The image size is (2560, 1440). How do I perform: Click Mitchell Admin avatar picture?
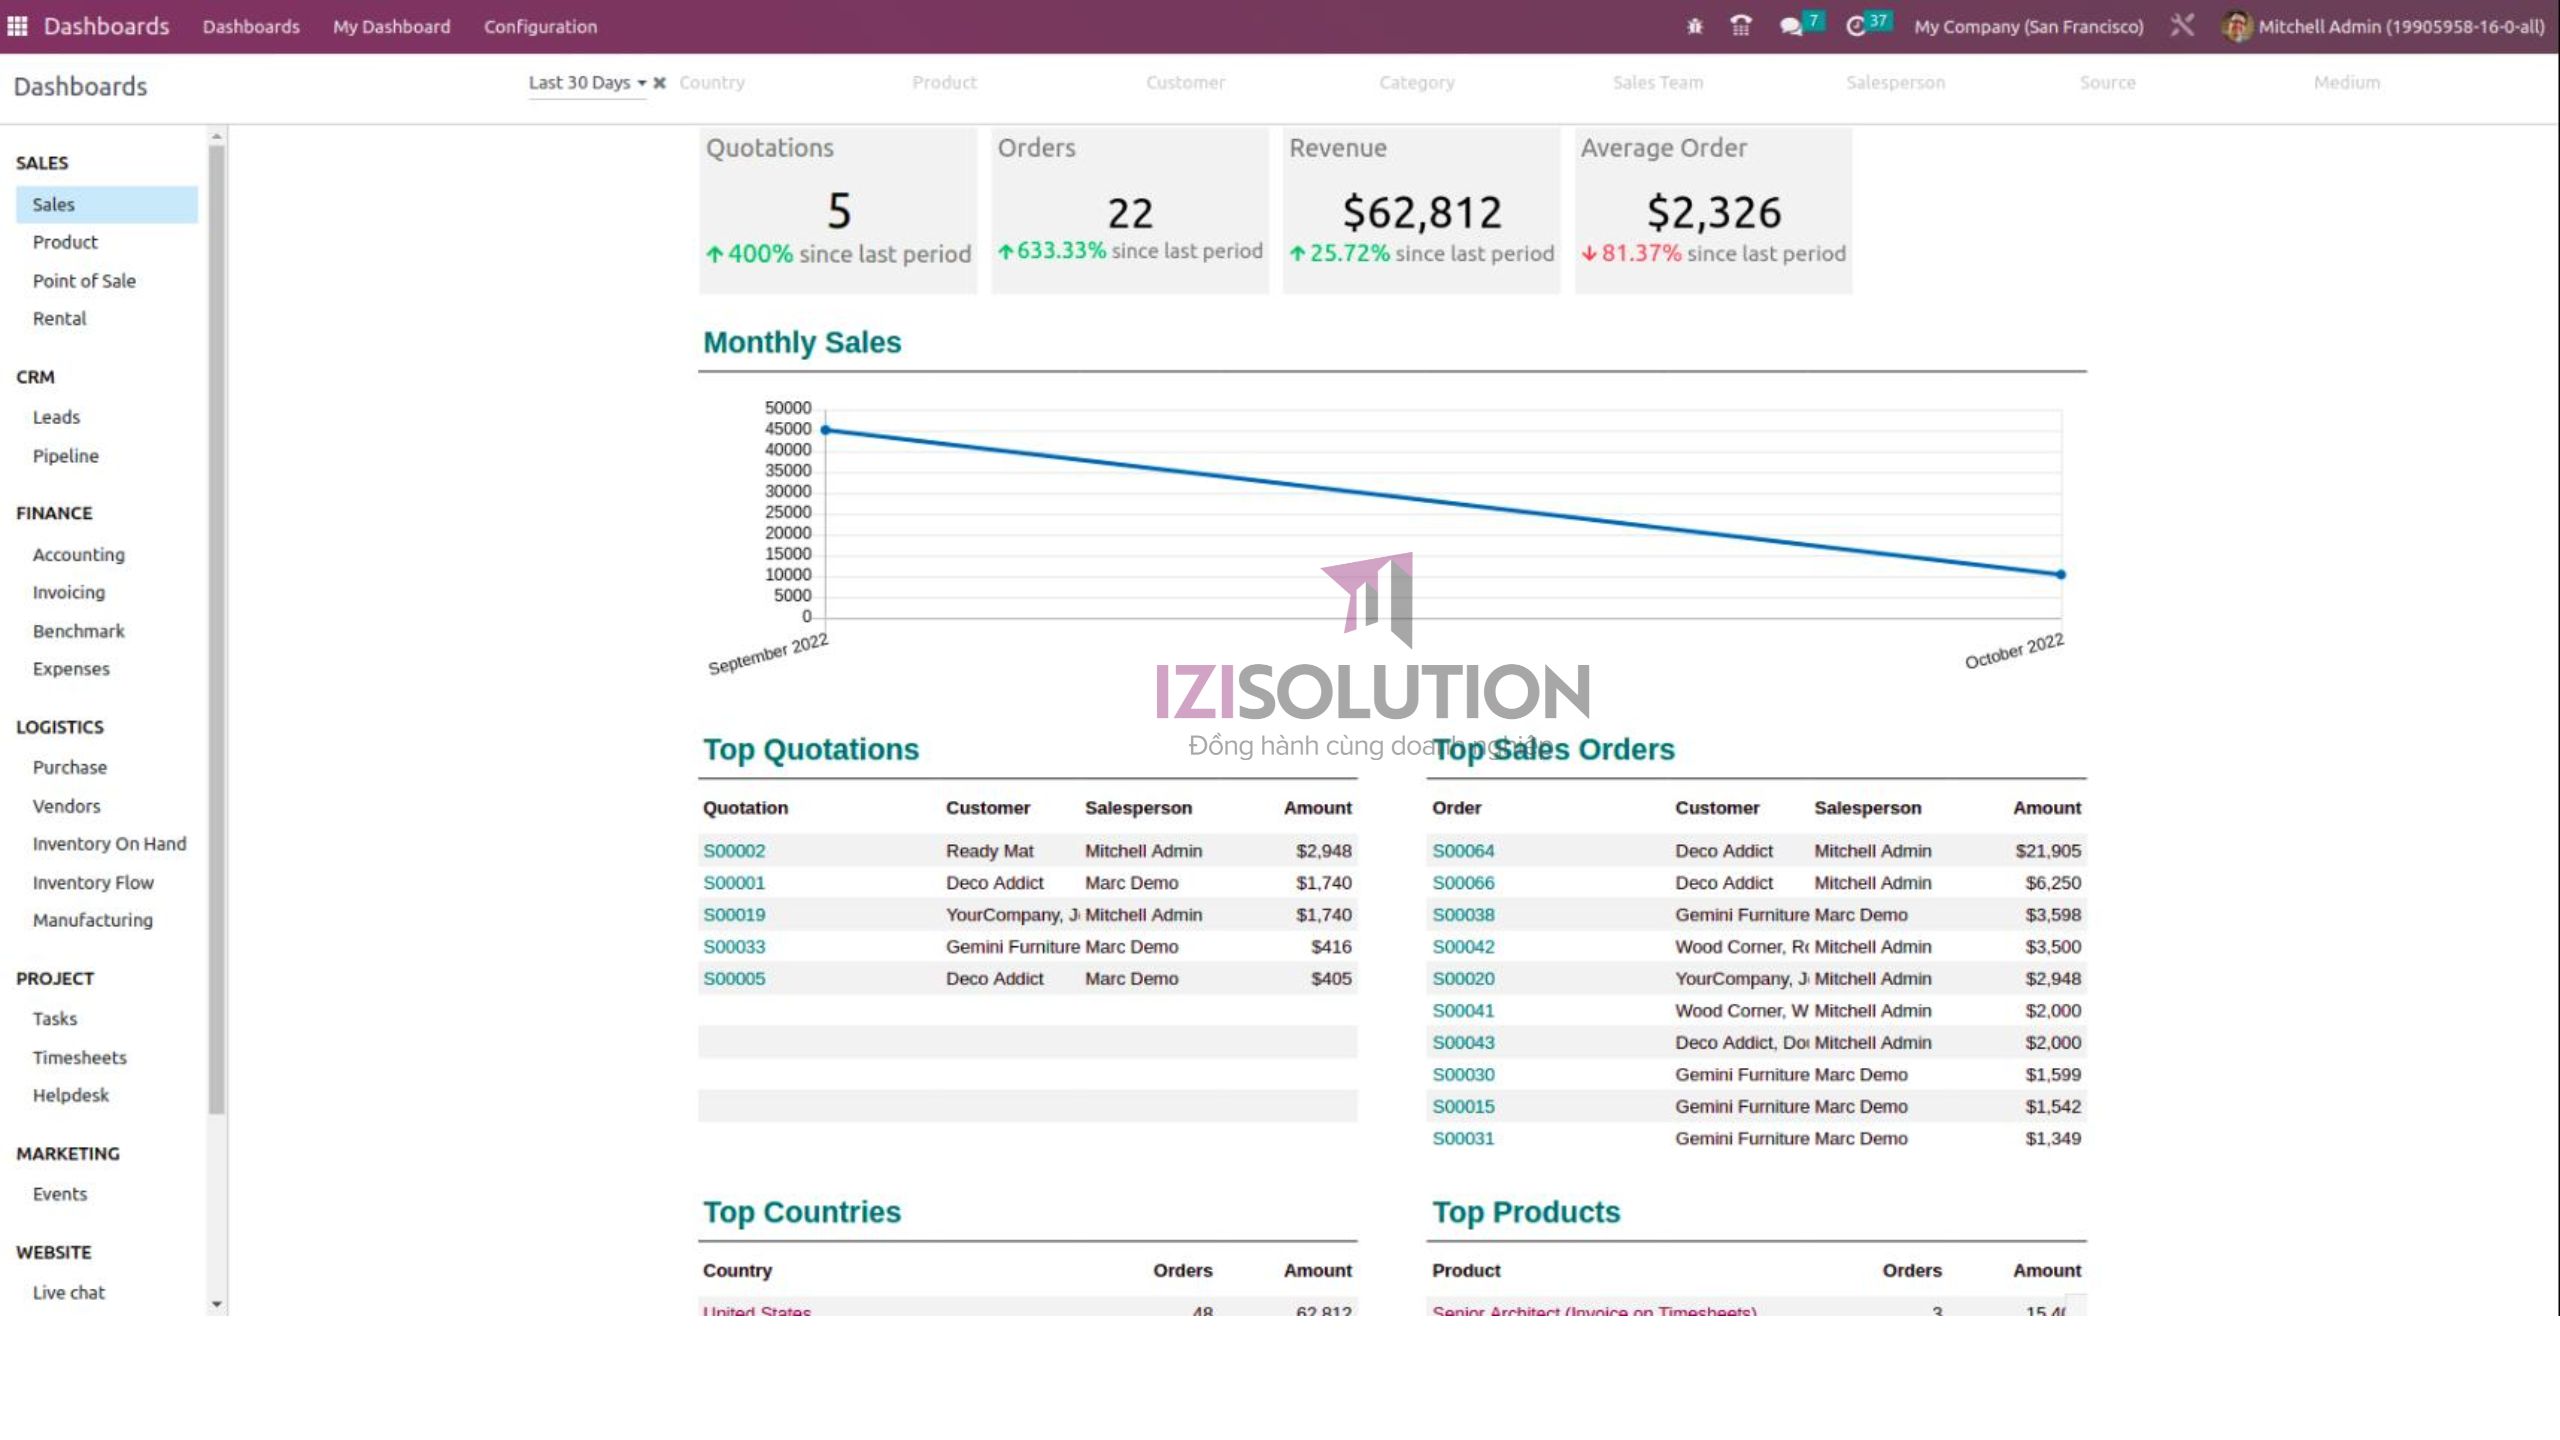click(2236, 26)
